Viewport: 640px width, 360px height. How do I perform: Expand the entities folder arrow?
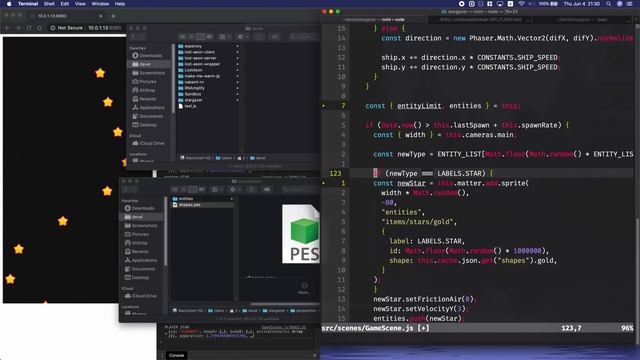pyautogui.click(x=231, y=199)
